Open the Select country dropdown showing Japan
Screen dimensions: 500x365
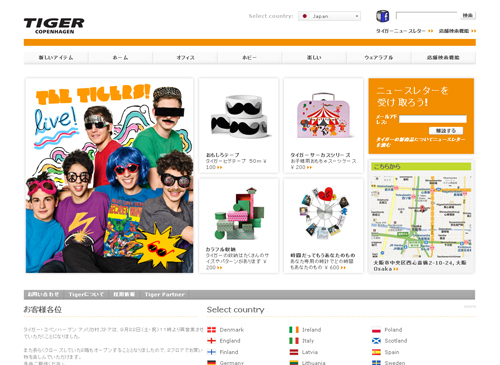coord(330,16)
